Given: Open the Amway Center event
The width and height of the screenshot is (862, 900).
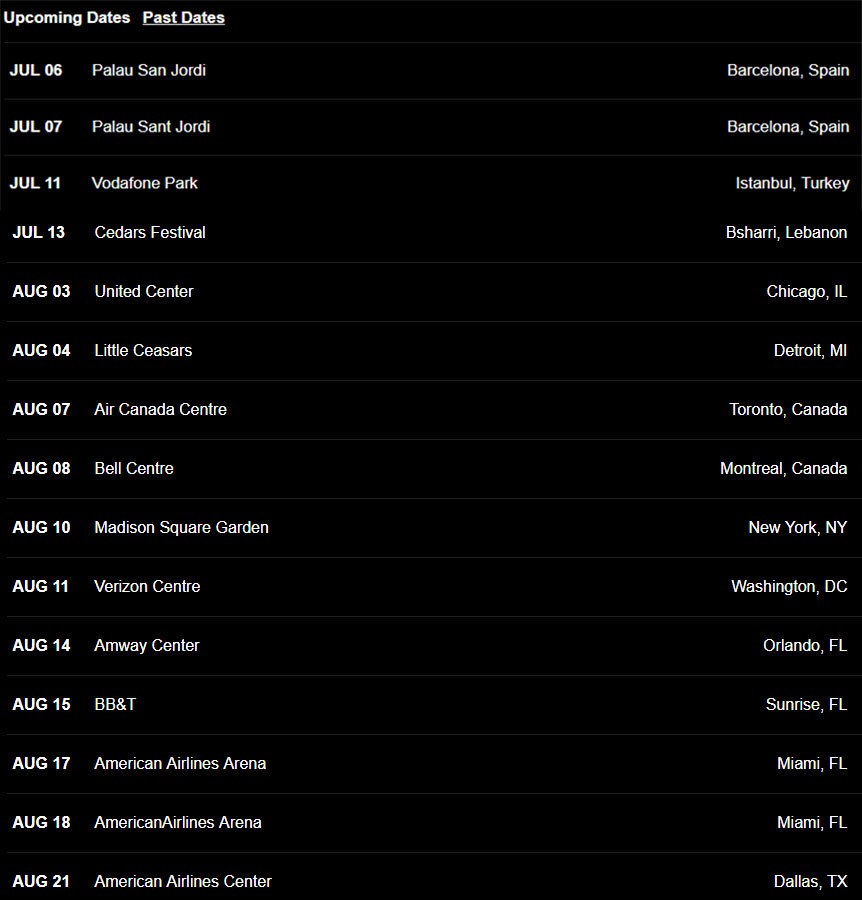Looking at the screenshot, I should [x=147, y=645].
